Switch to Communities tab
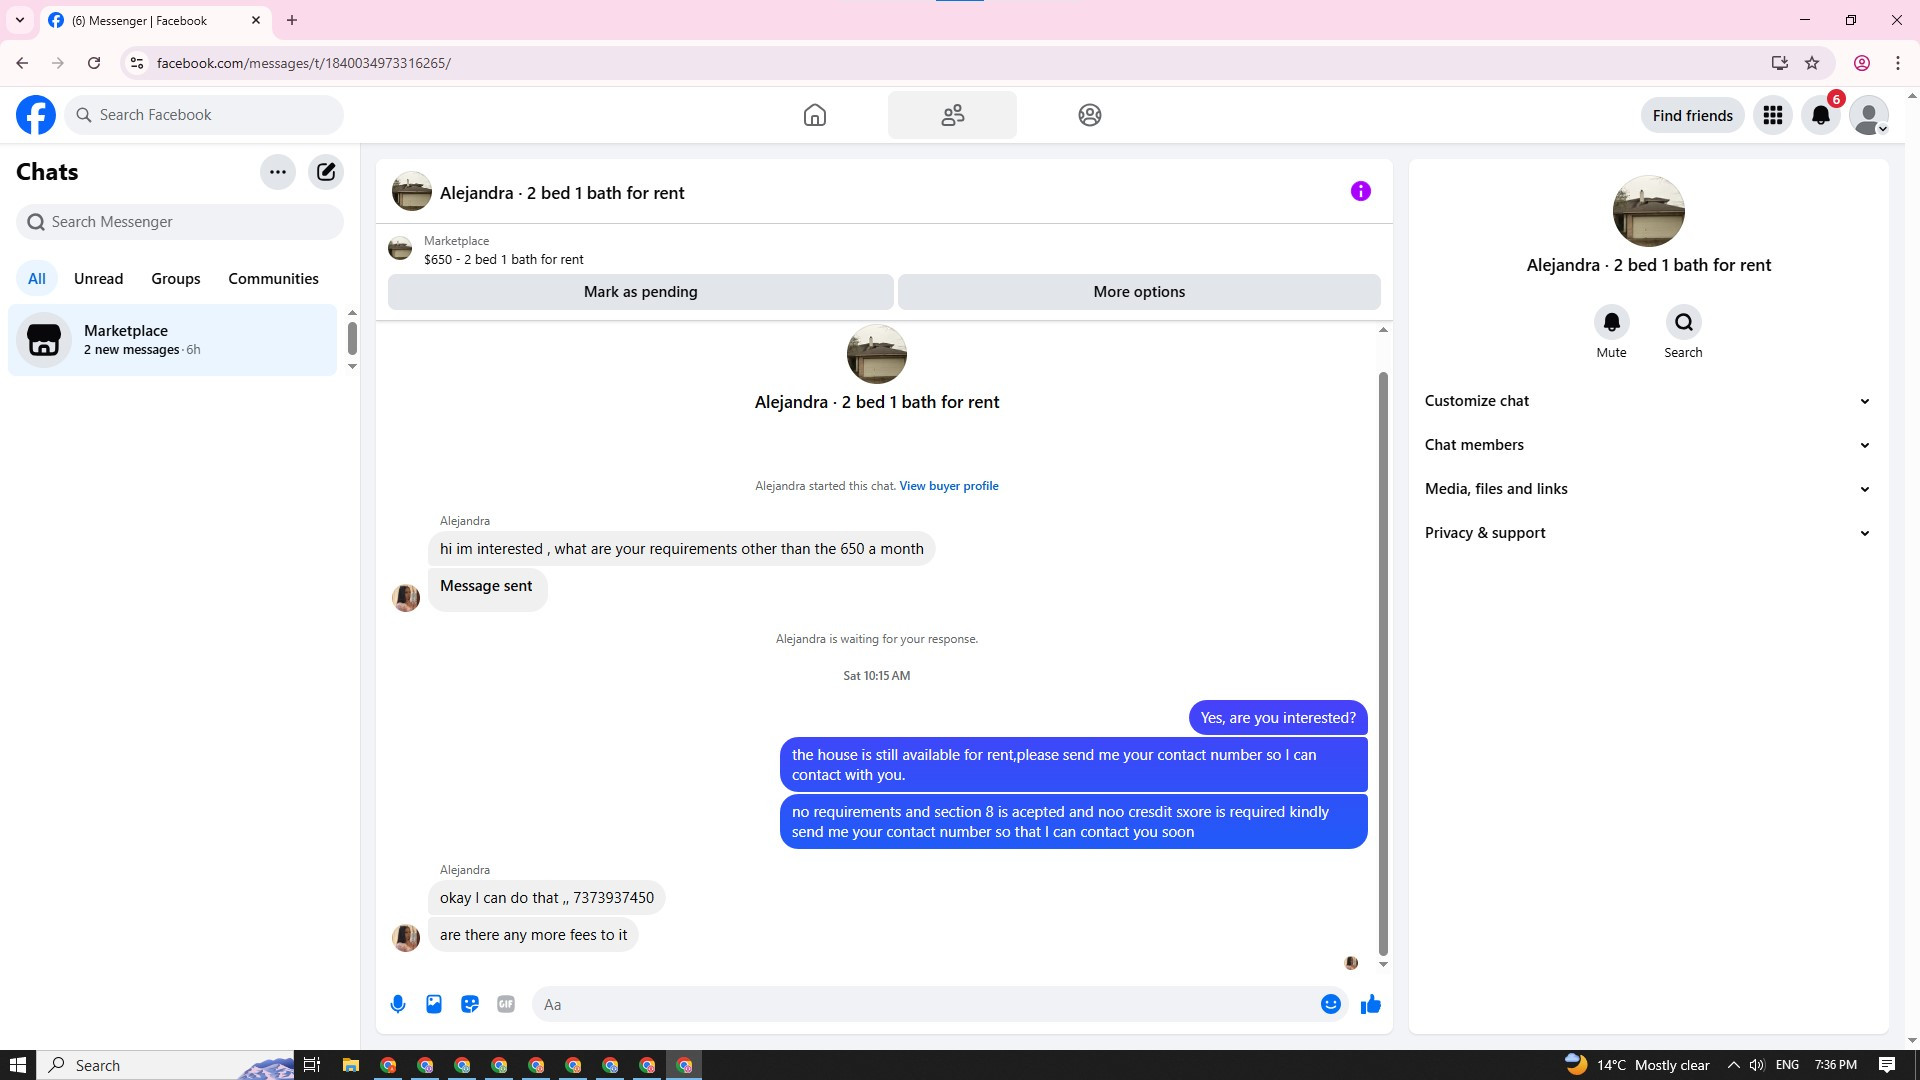This screenshot has width=1920, height=1080. [x=273, y=279]
